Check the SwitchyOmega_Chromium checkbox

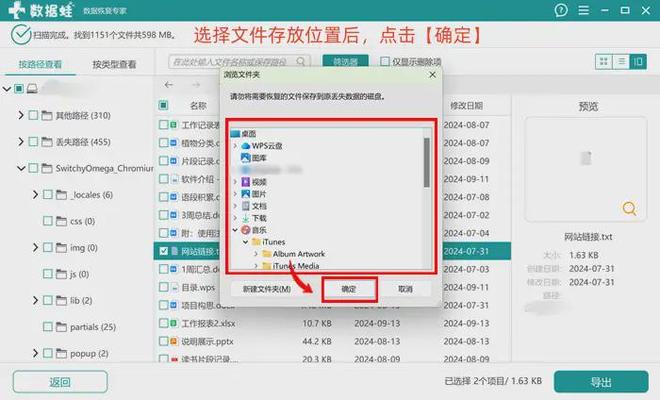click(33, 168)
